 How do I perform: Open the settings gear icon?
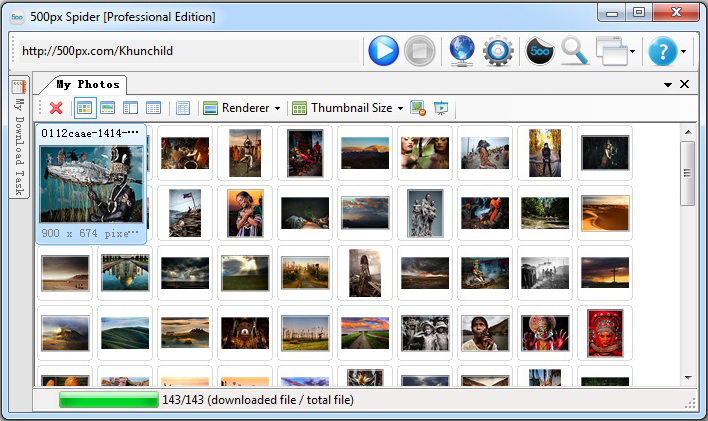498,51
